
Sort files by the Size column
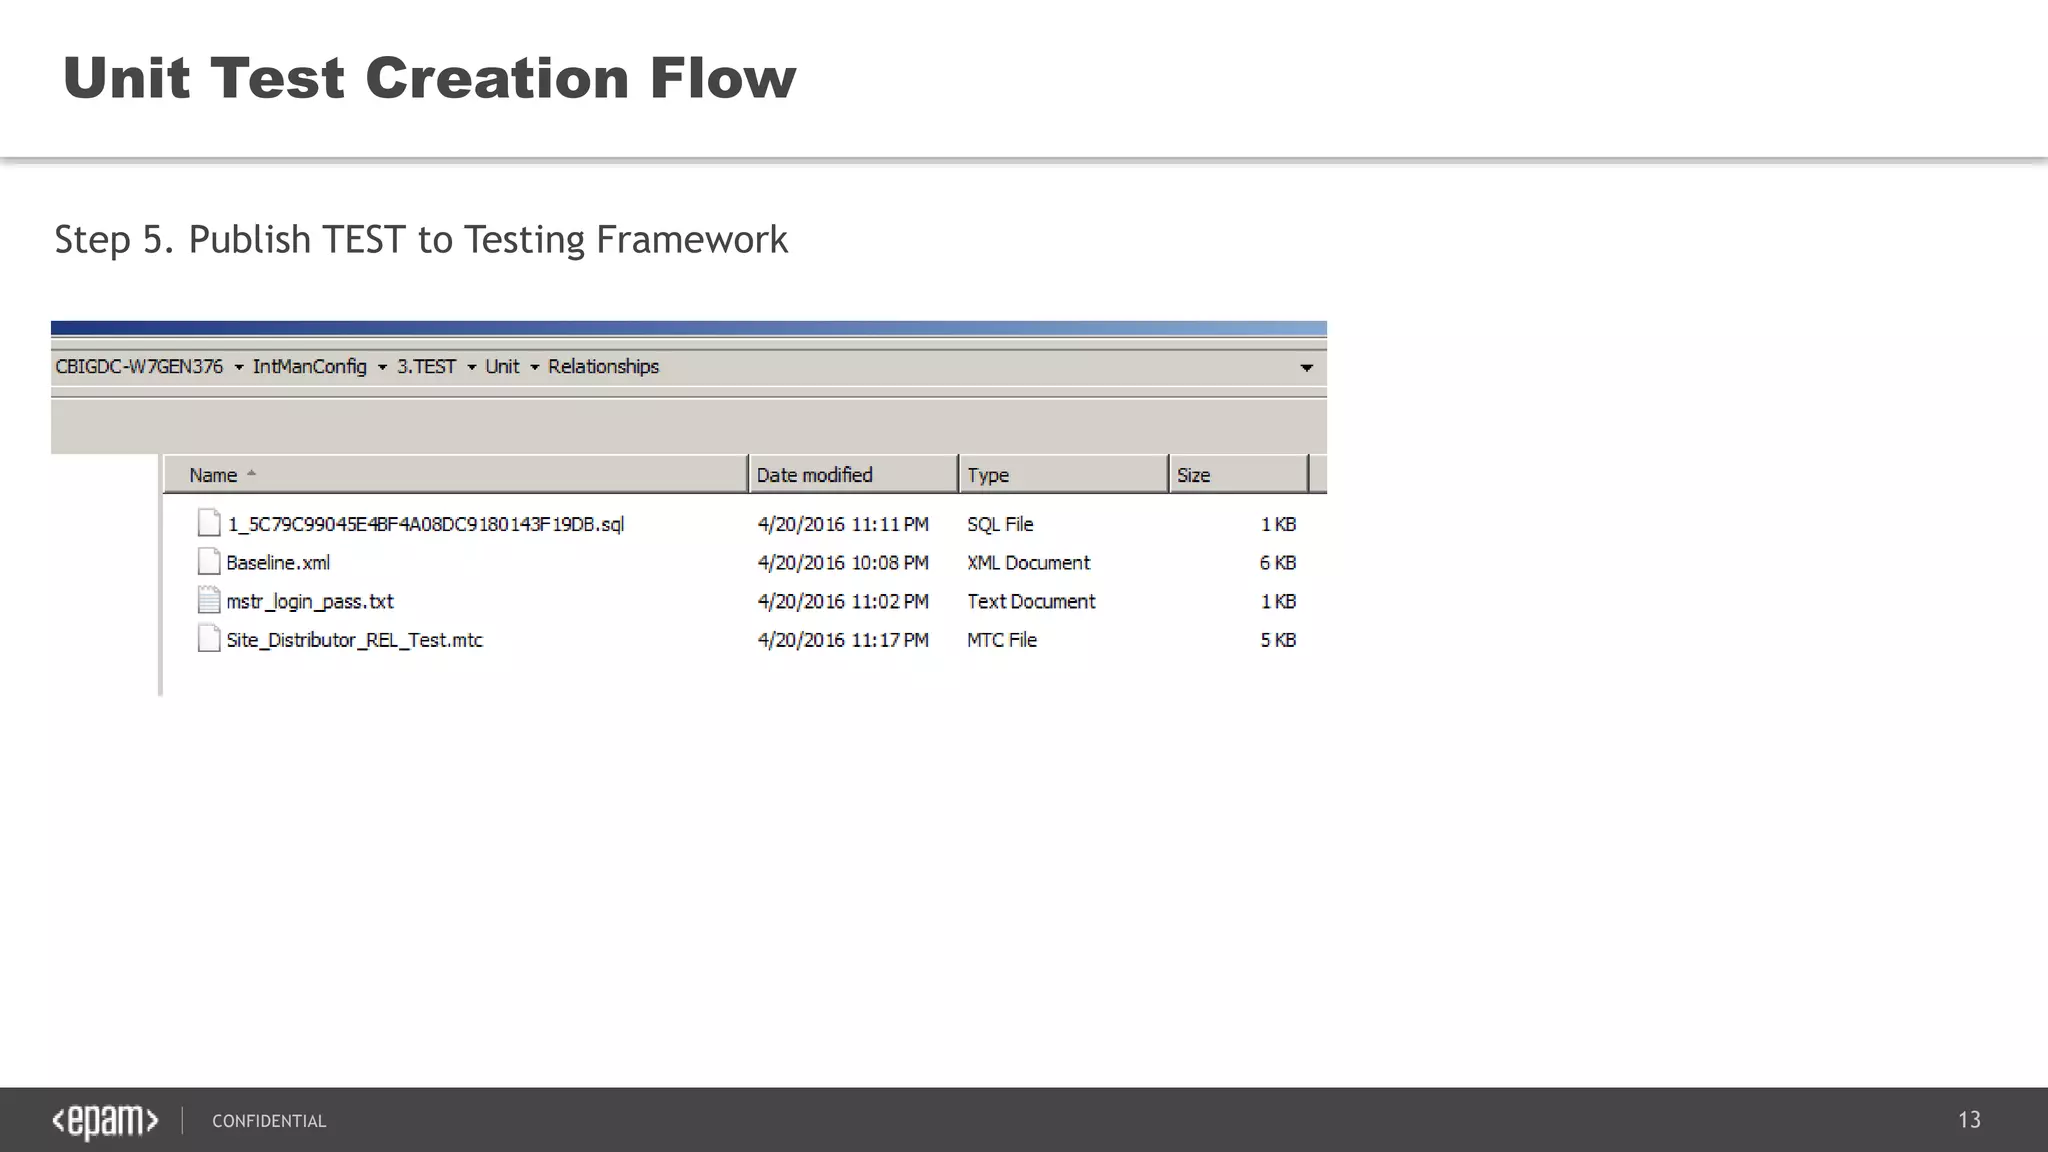(1238, 474)
